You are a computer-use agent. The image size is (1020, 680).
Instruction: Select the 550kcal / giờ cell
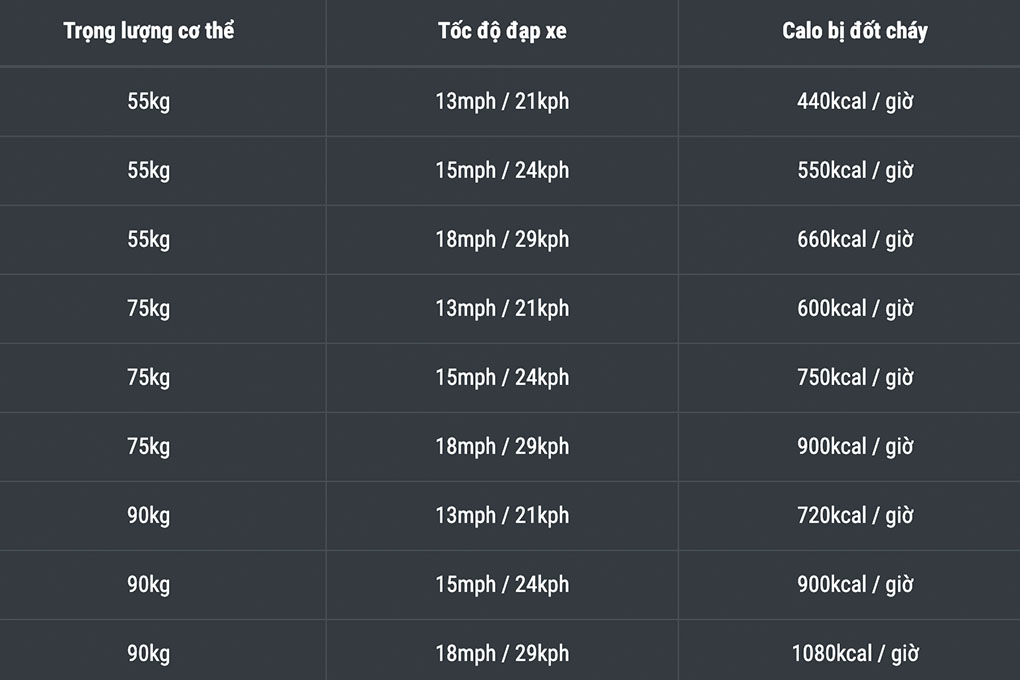click(855, 170)
